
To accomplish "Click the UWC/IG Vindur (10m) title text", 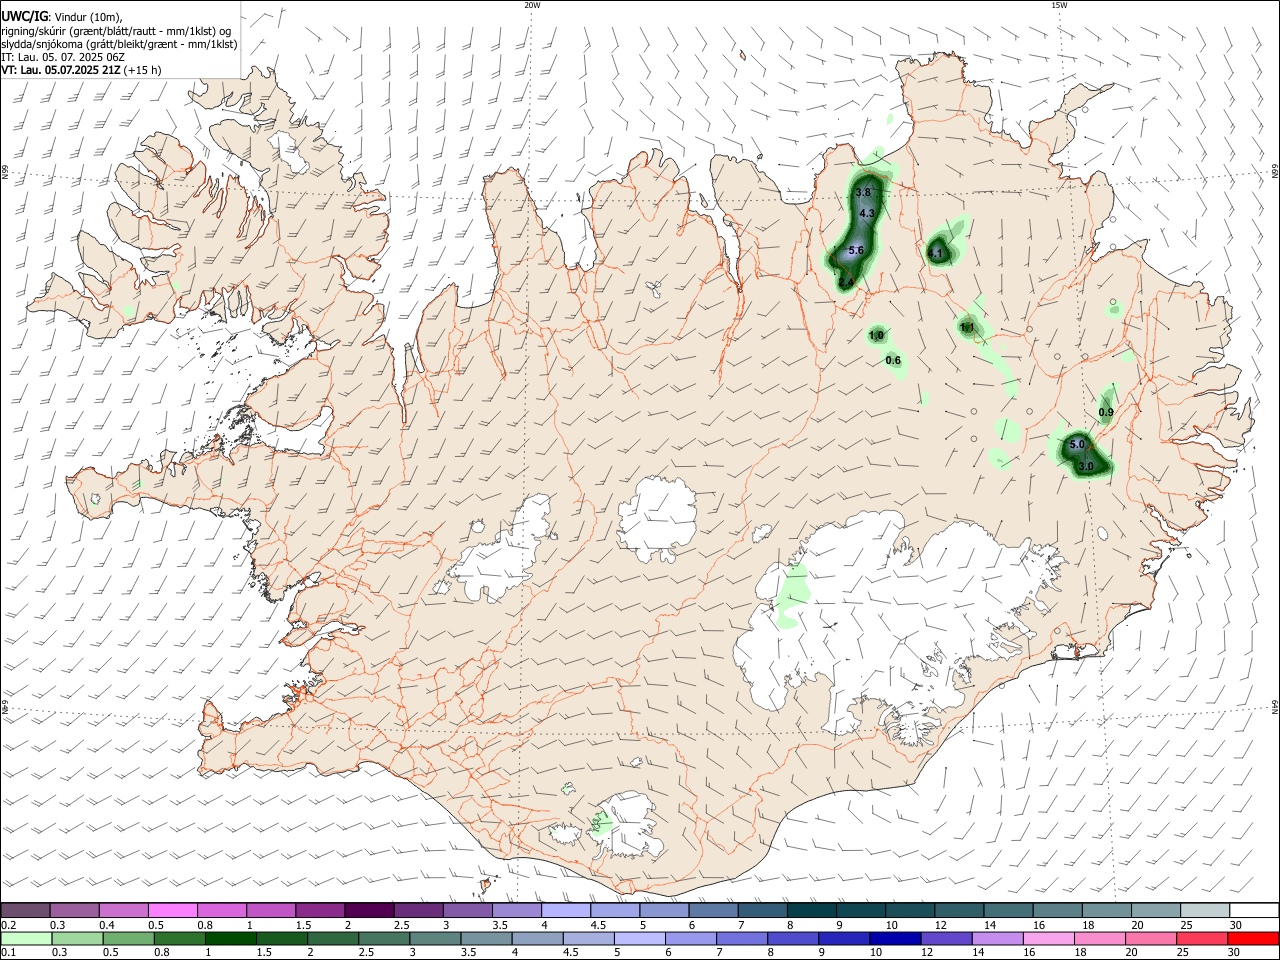I will [62, 16].
